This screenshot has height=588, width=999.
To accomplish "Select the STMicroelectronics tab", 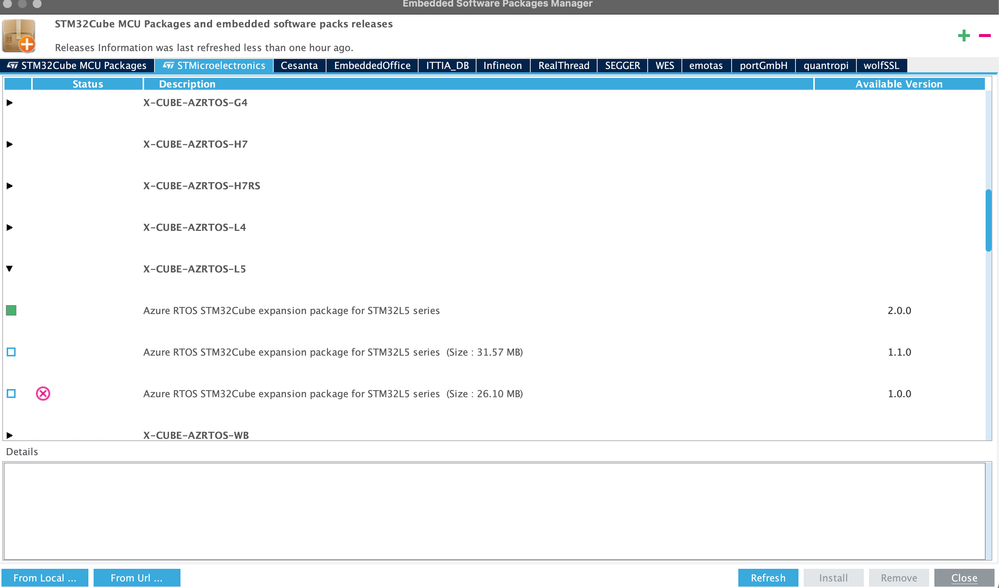I will (x=214, y=66).
